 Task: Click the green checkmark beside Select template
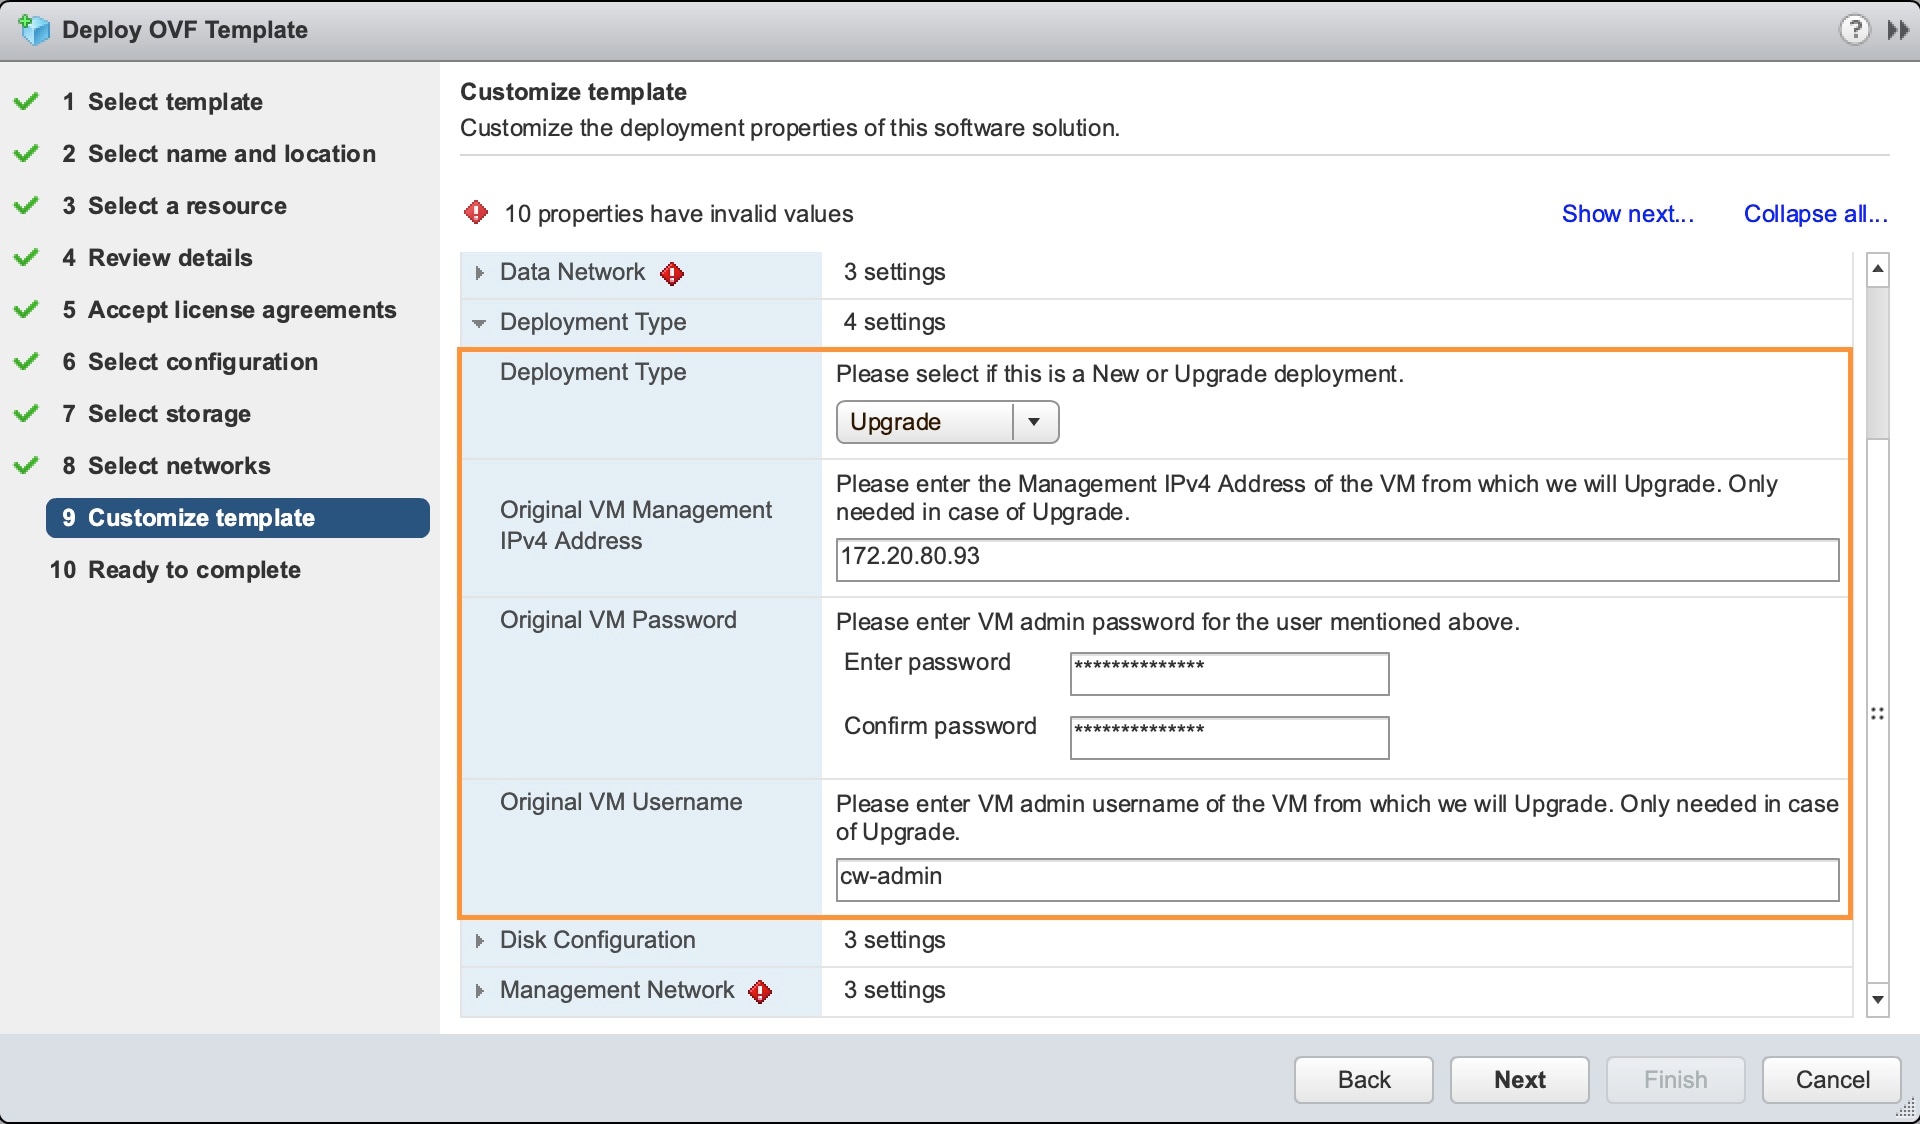click(27, 102)
